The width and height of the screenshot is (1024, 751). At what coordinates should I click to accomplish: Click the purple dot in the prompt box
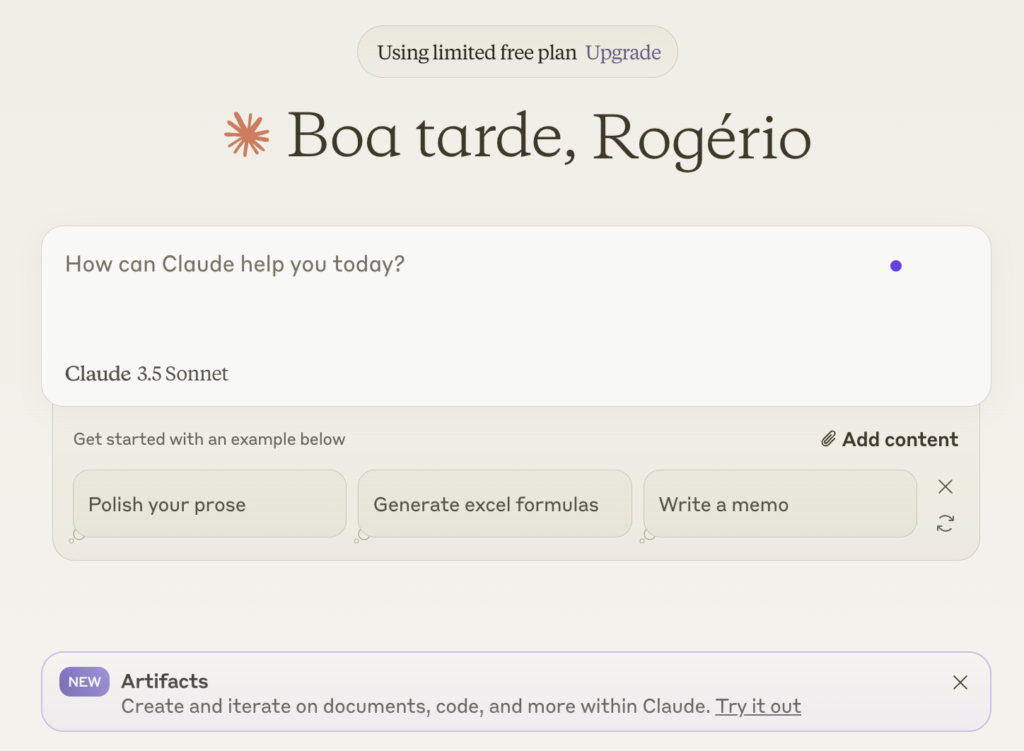coord(896,266)
